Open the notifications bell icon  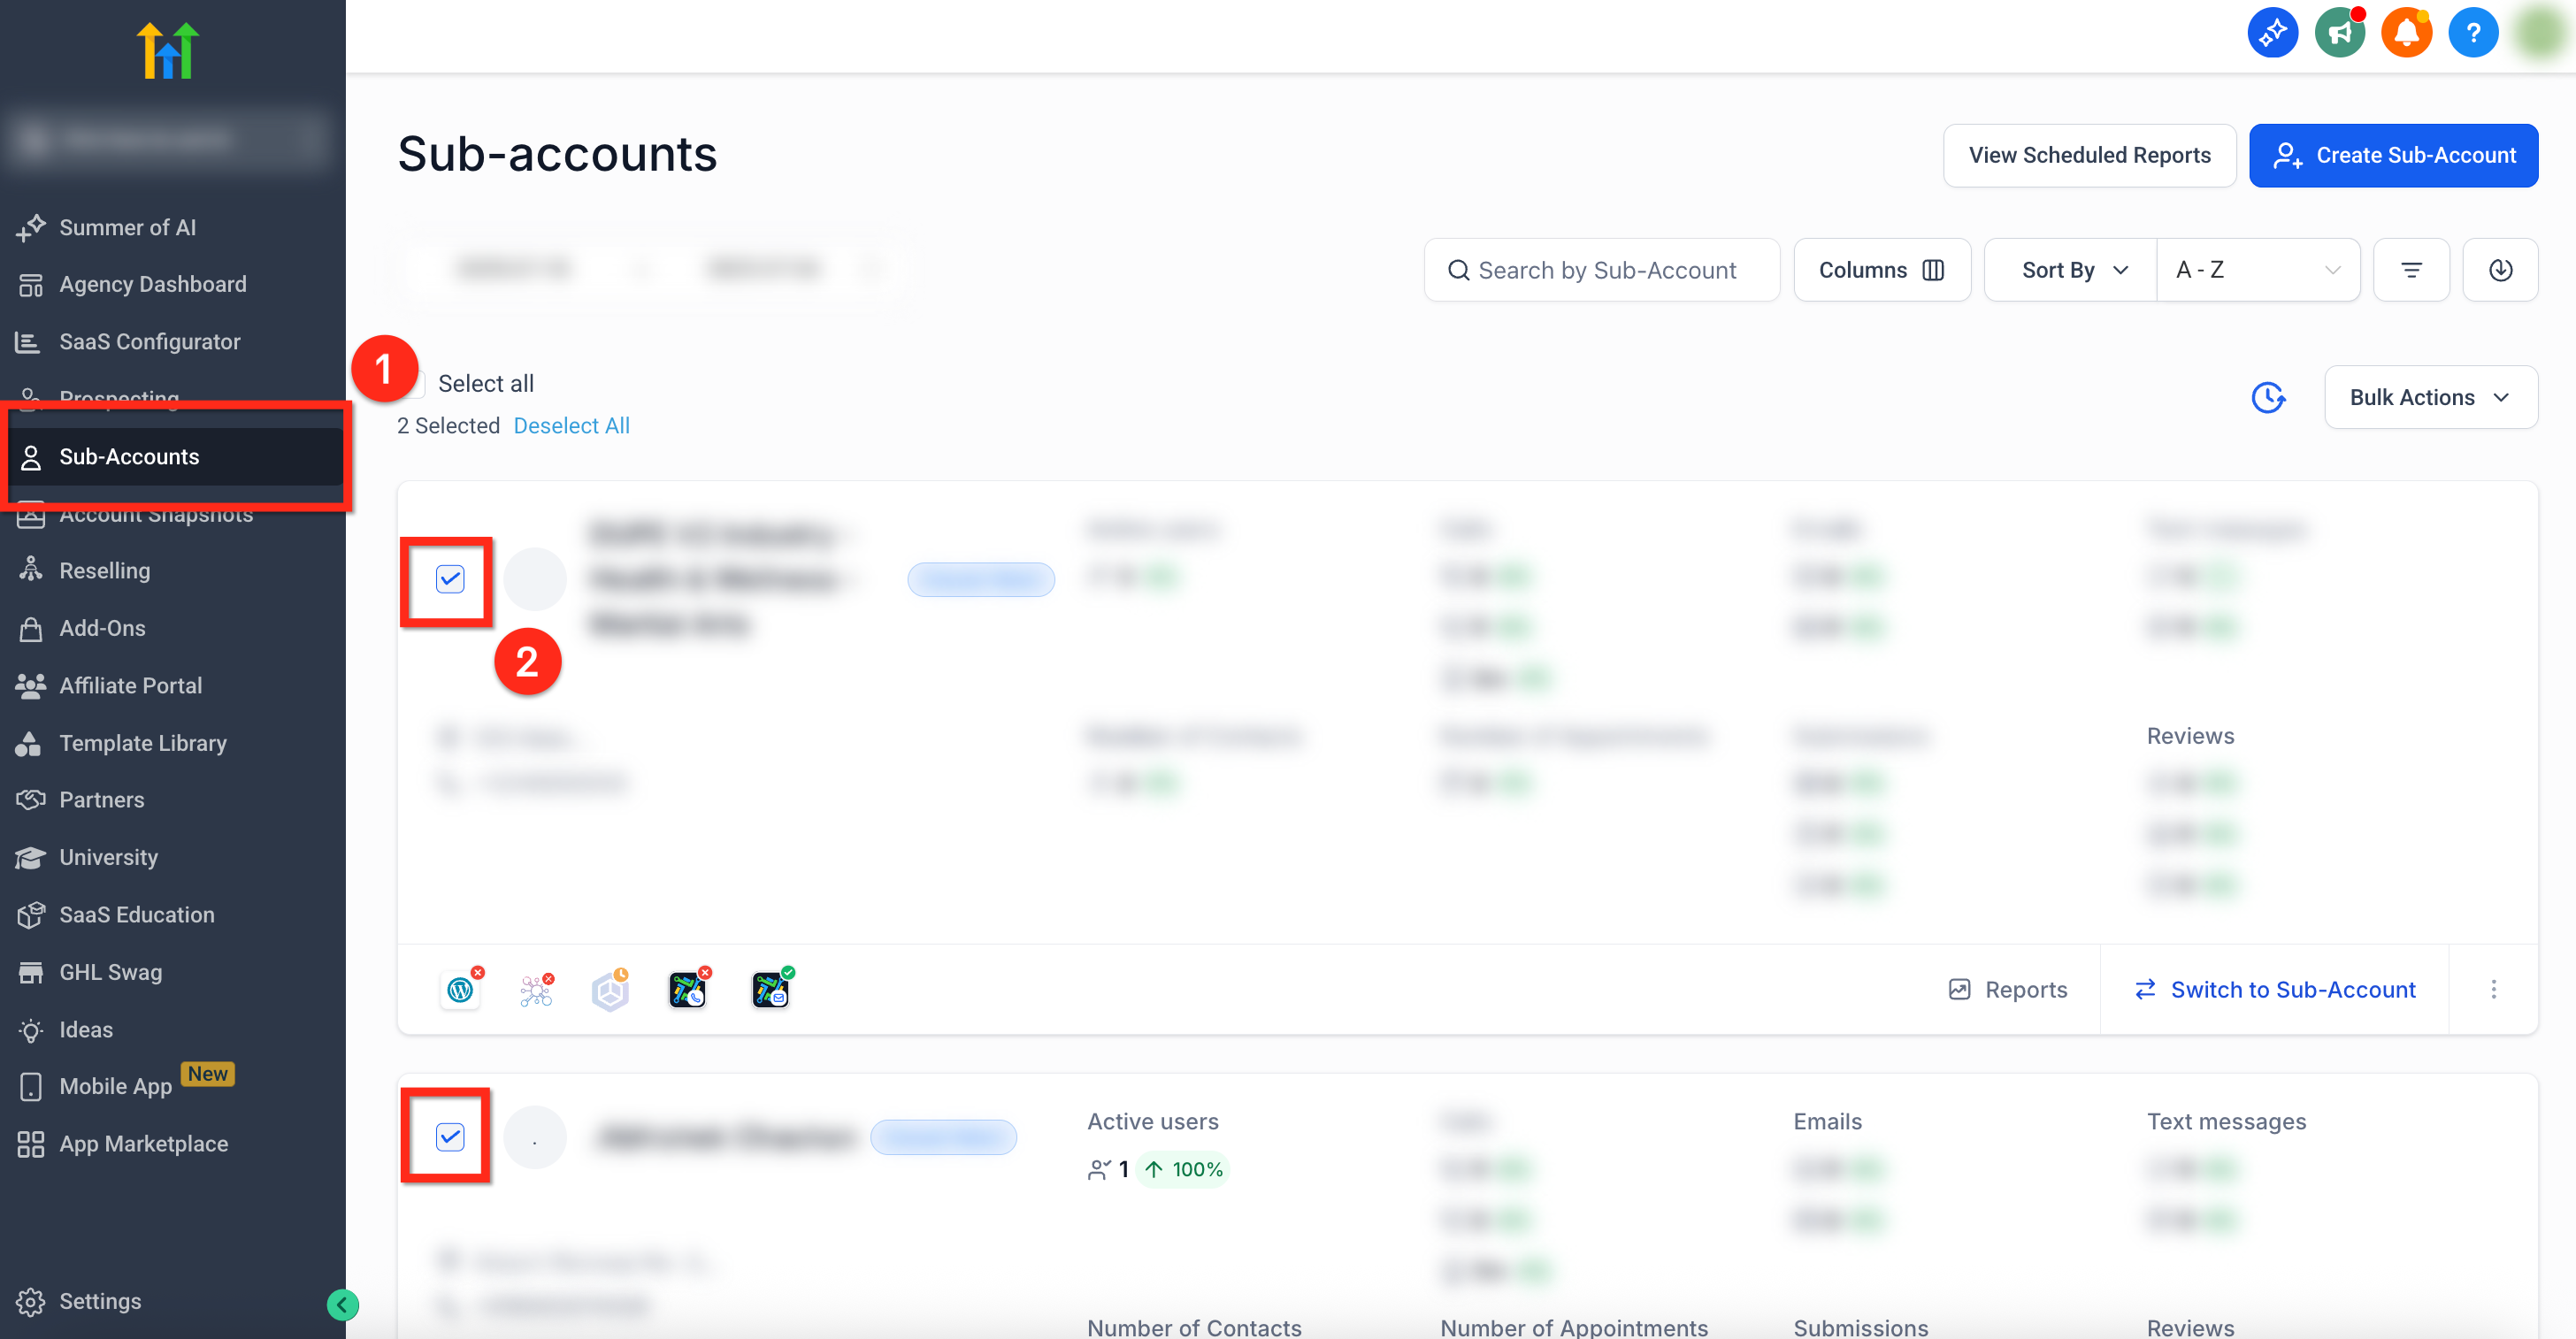pyautogui.click(x=2406, y=33)
